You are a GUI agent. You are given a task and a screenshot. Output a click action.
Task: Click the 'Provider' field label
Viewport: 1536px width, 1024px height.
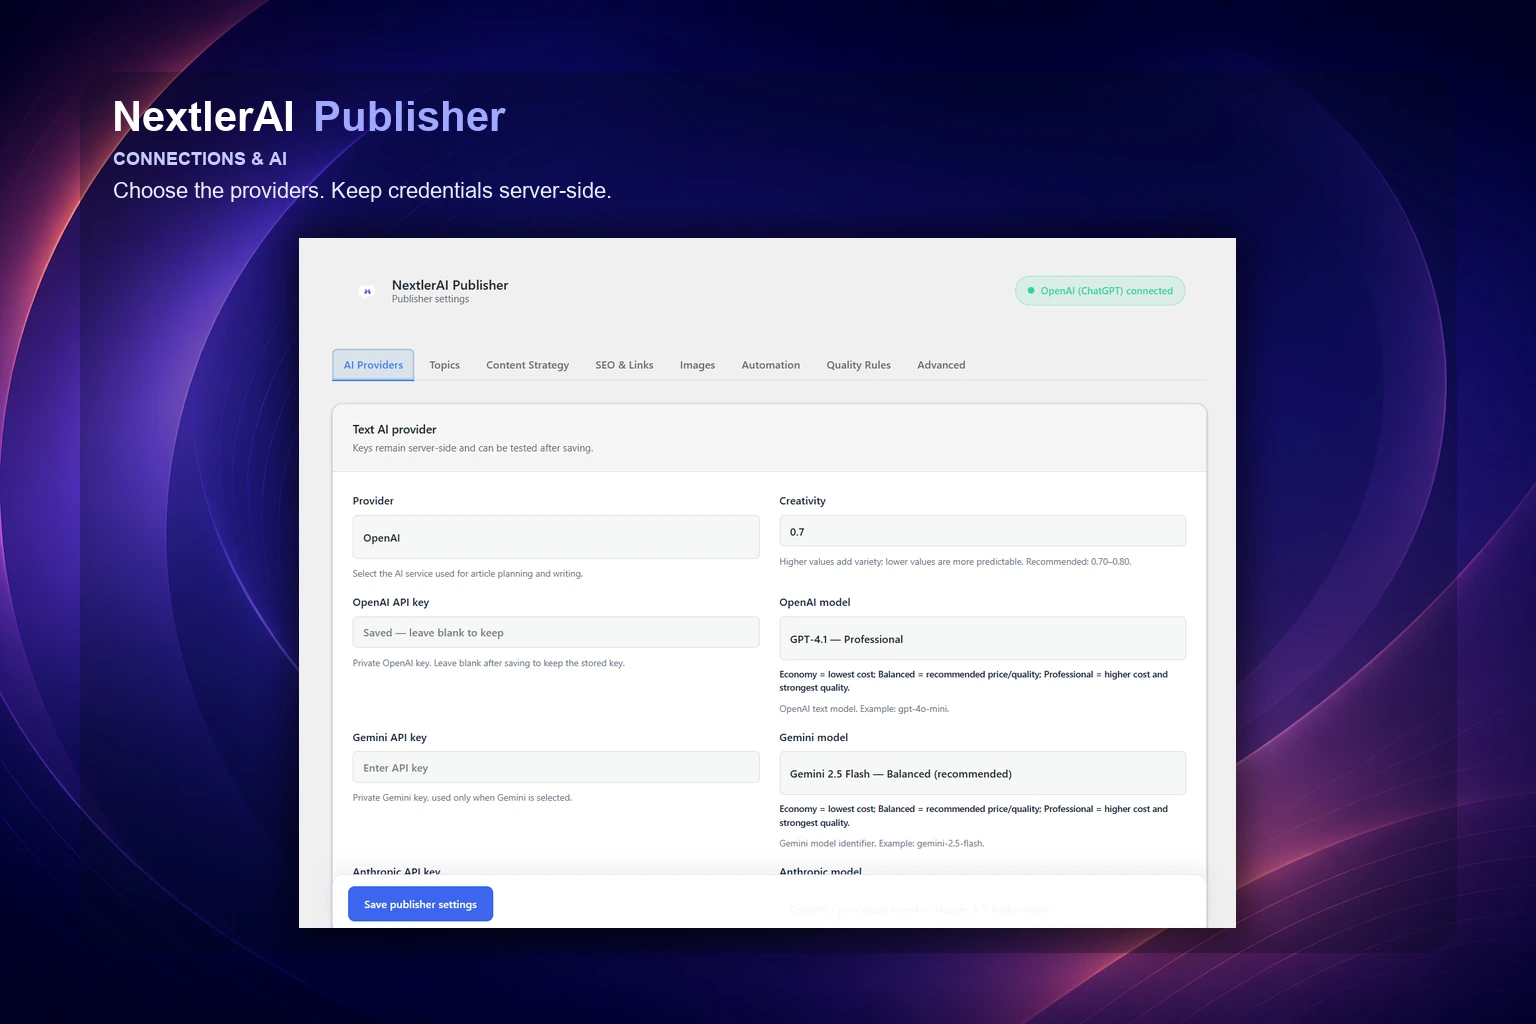pos(373,501)
